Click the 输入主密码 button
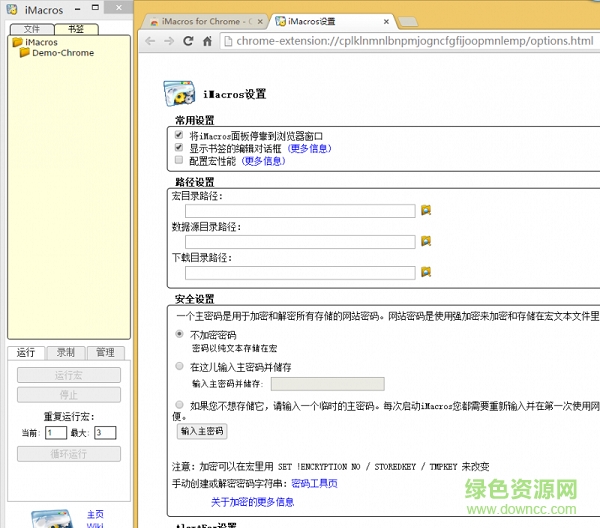The image size is (600, 528). pos(202,431)
